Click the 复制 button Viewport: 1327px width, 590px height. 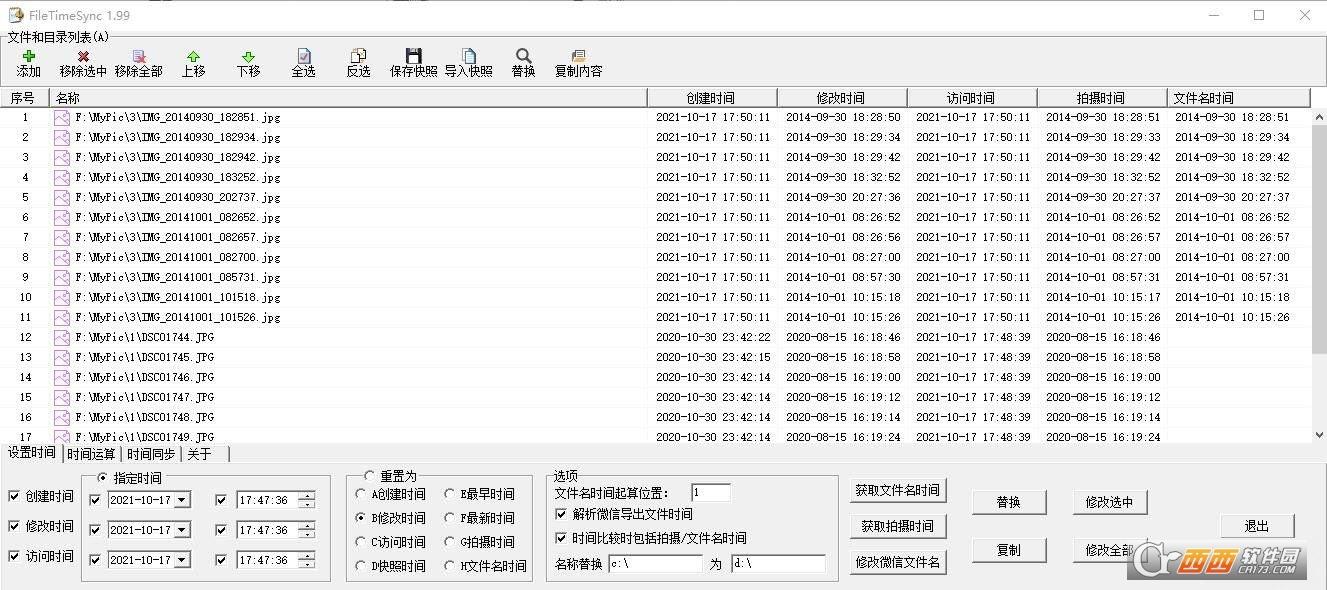(1008, 550)
